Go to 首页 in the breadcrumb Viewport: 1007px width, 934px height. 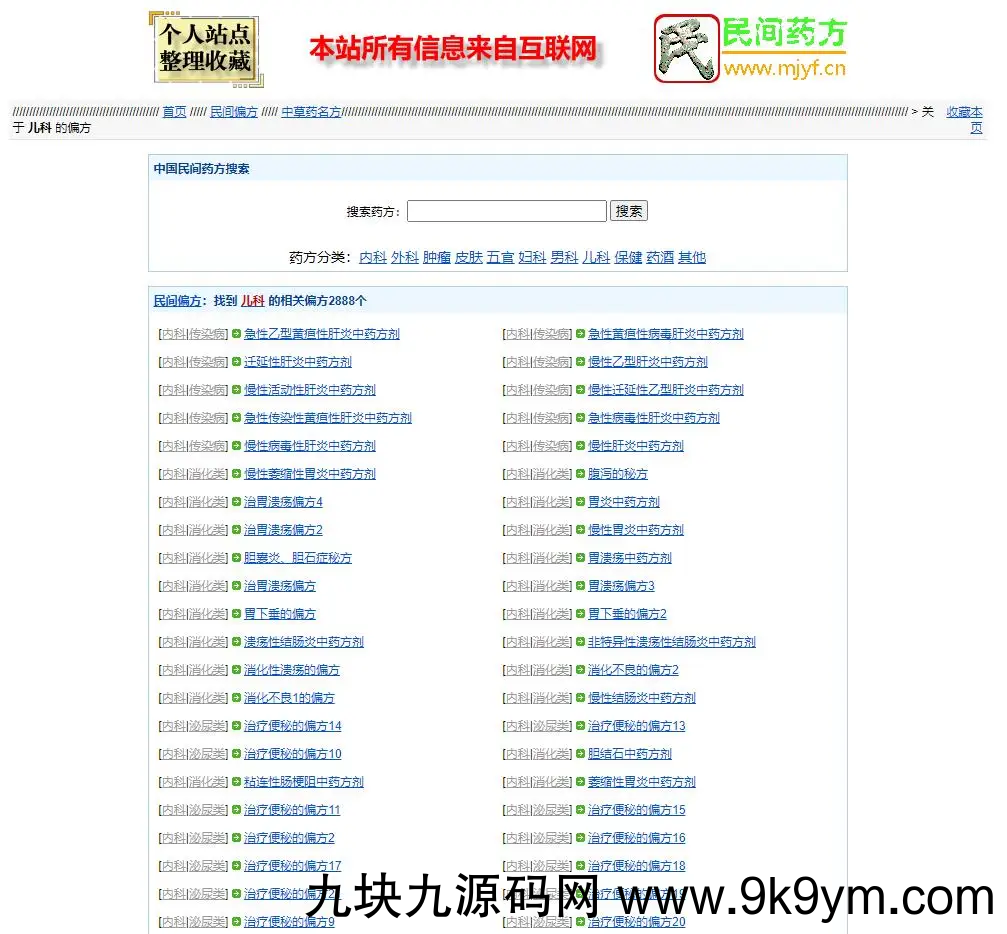coord(174,112)
